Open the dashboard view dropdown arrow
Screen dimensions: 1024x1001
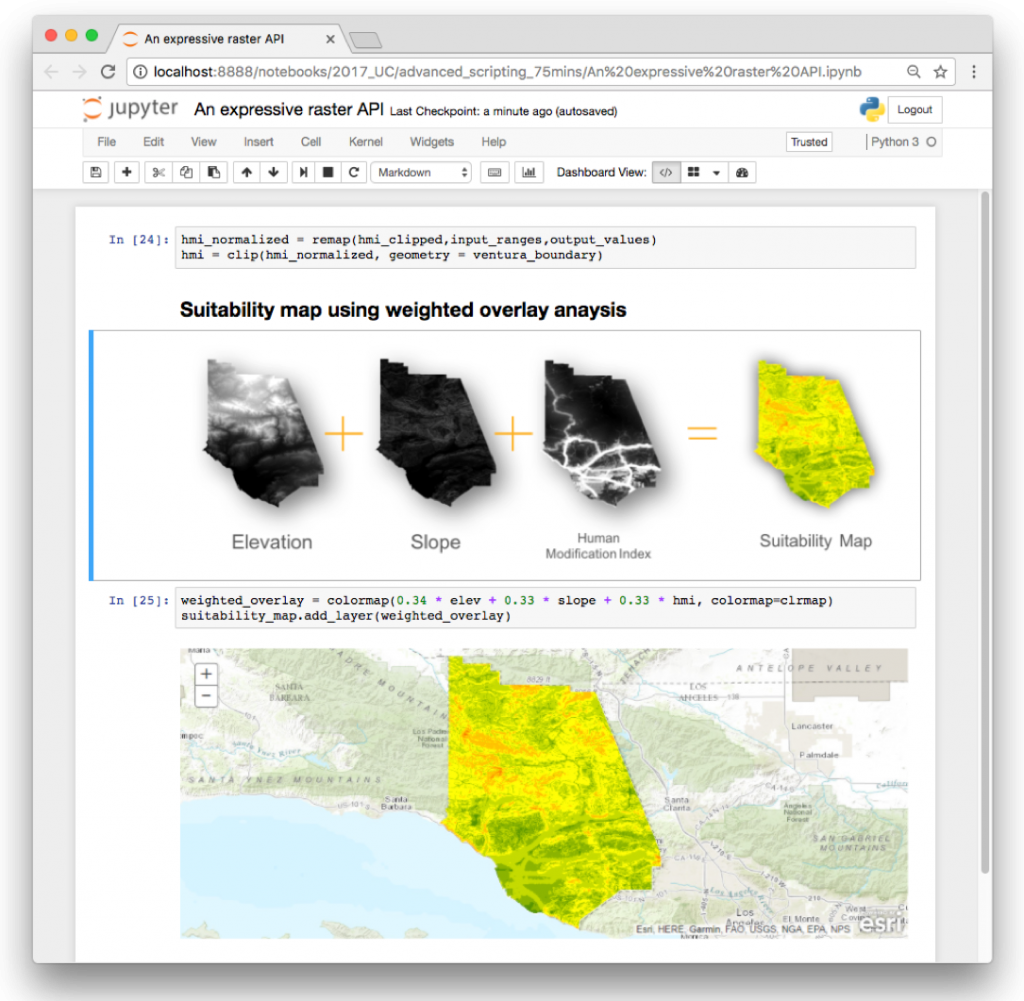[x=717, y=172]
